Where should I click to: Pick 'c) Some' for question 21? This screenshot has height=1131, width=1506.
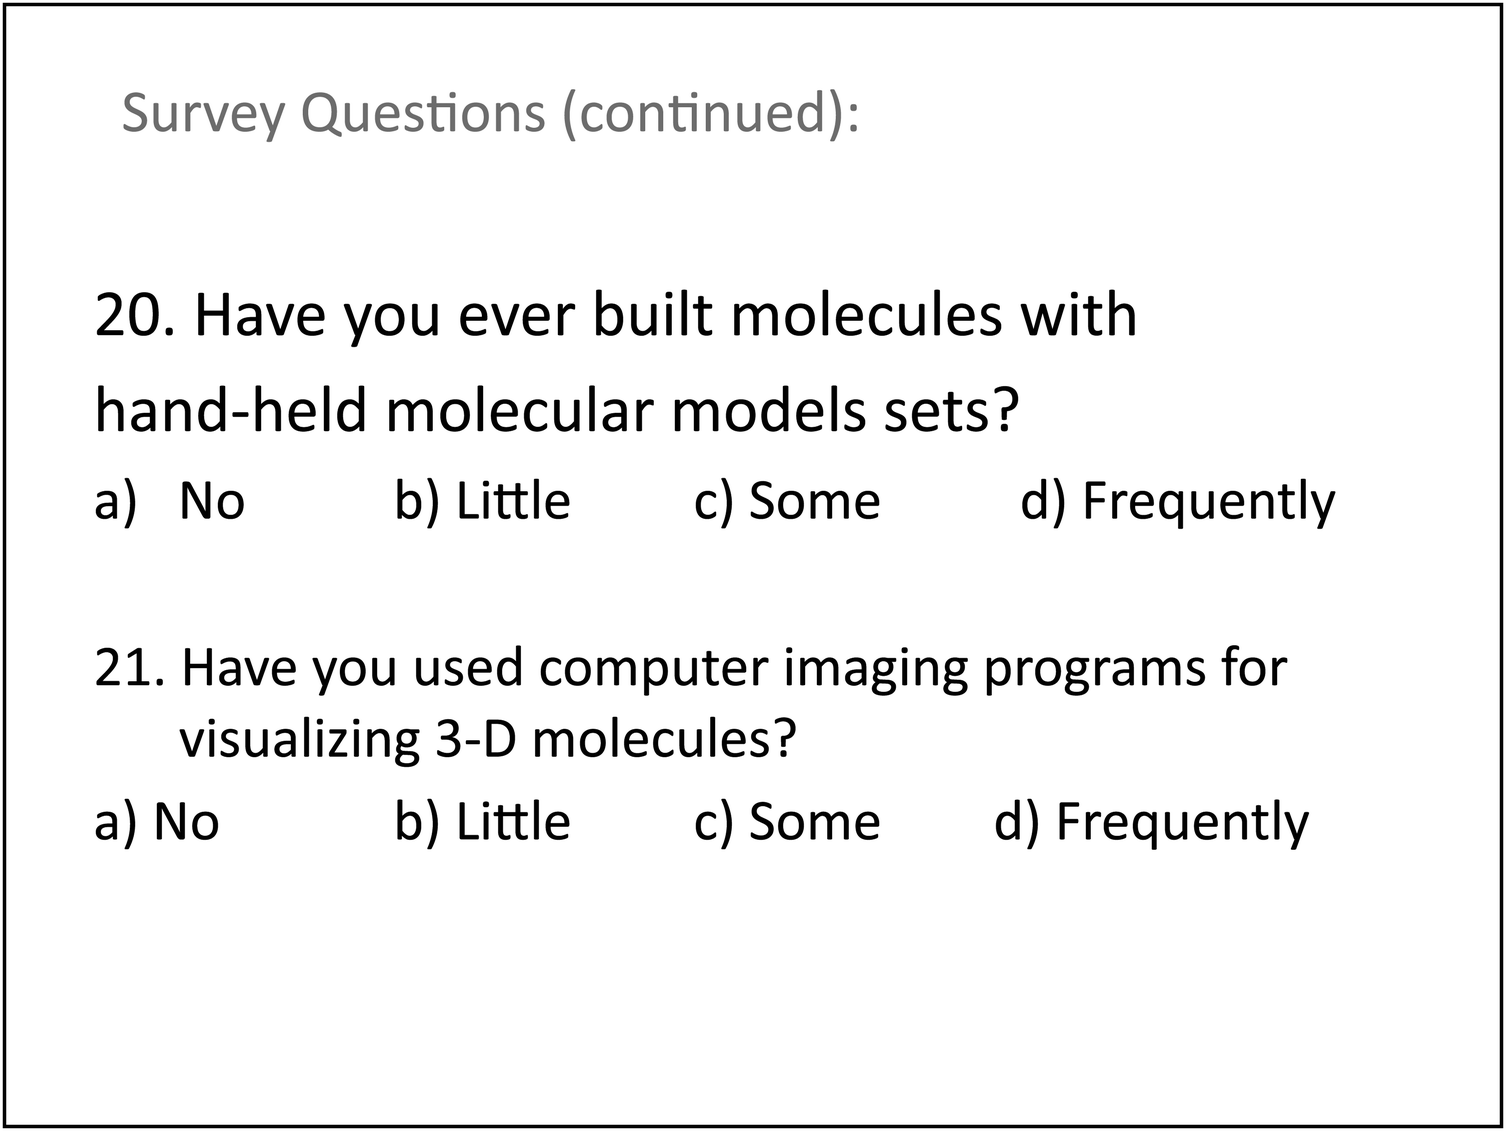click(787, 822)
